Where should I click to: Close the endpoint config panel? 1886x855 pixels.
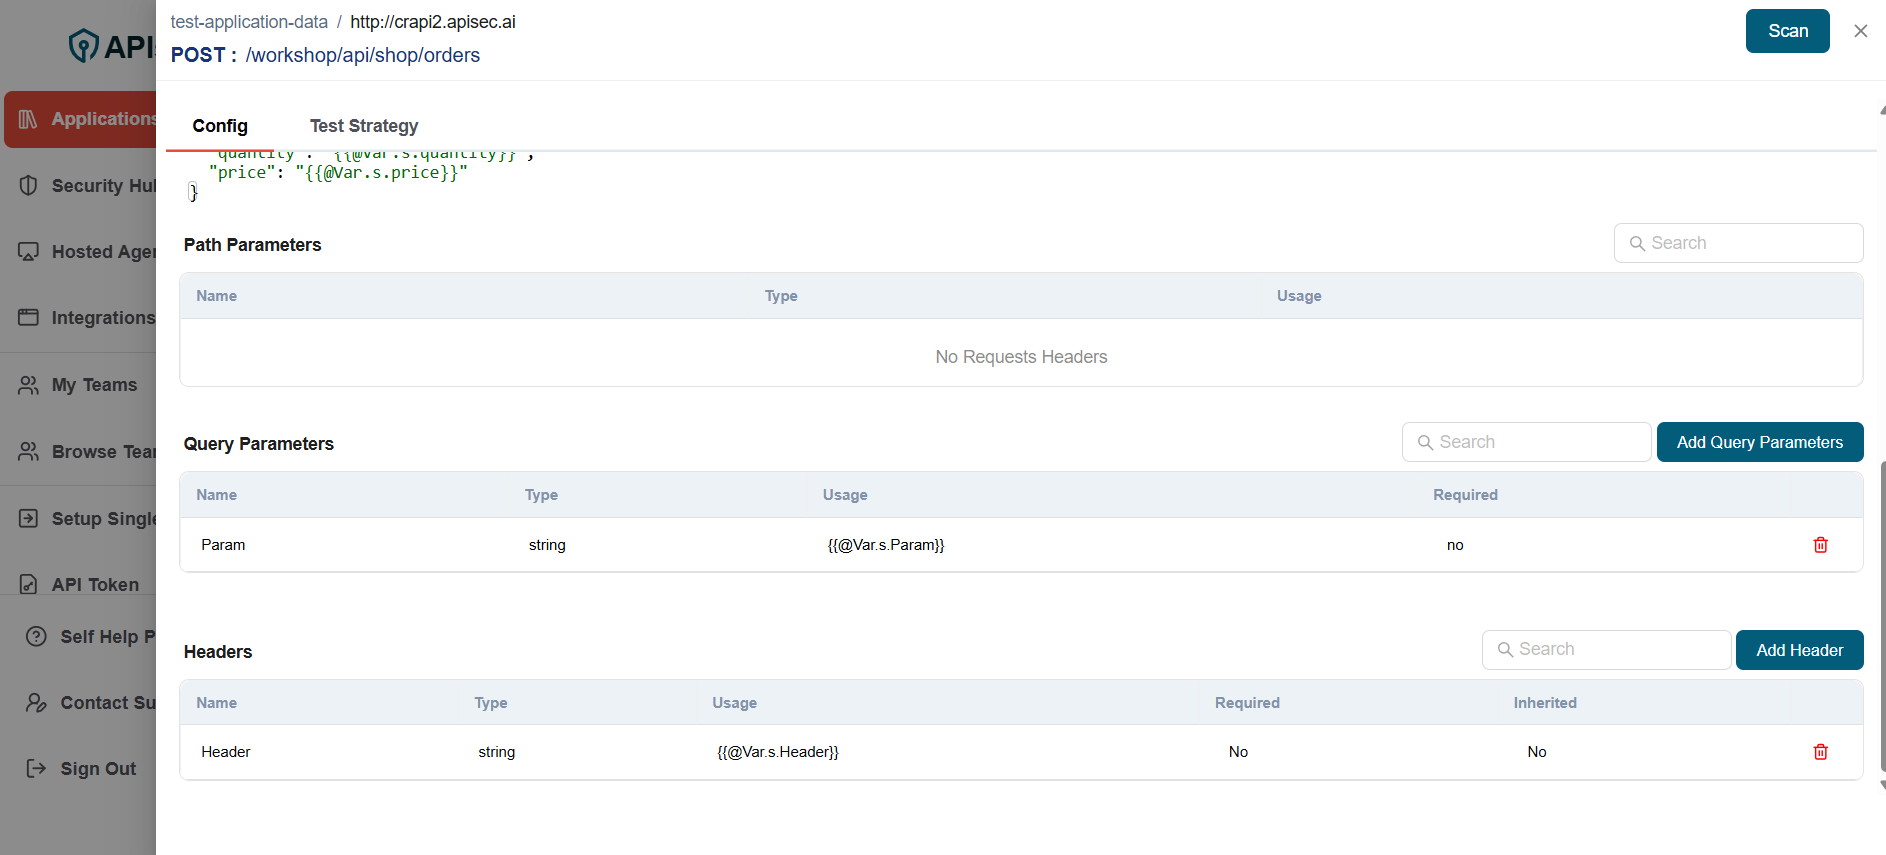pyautogui.click(x=1860, y=31)
